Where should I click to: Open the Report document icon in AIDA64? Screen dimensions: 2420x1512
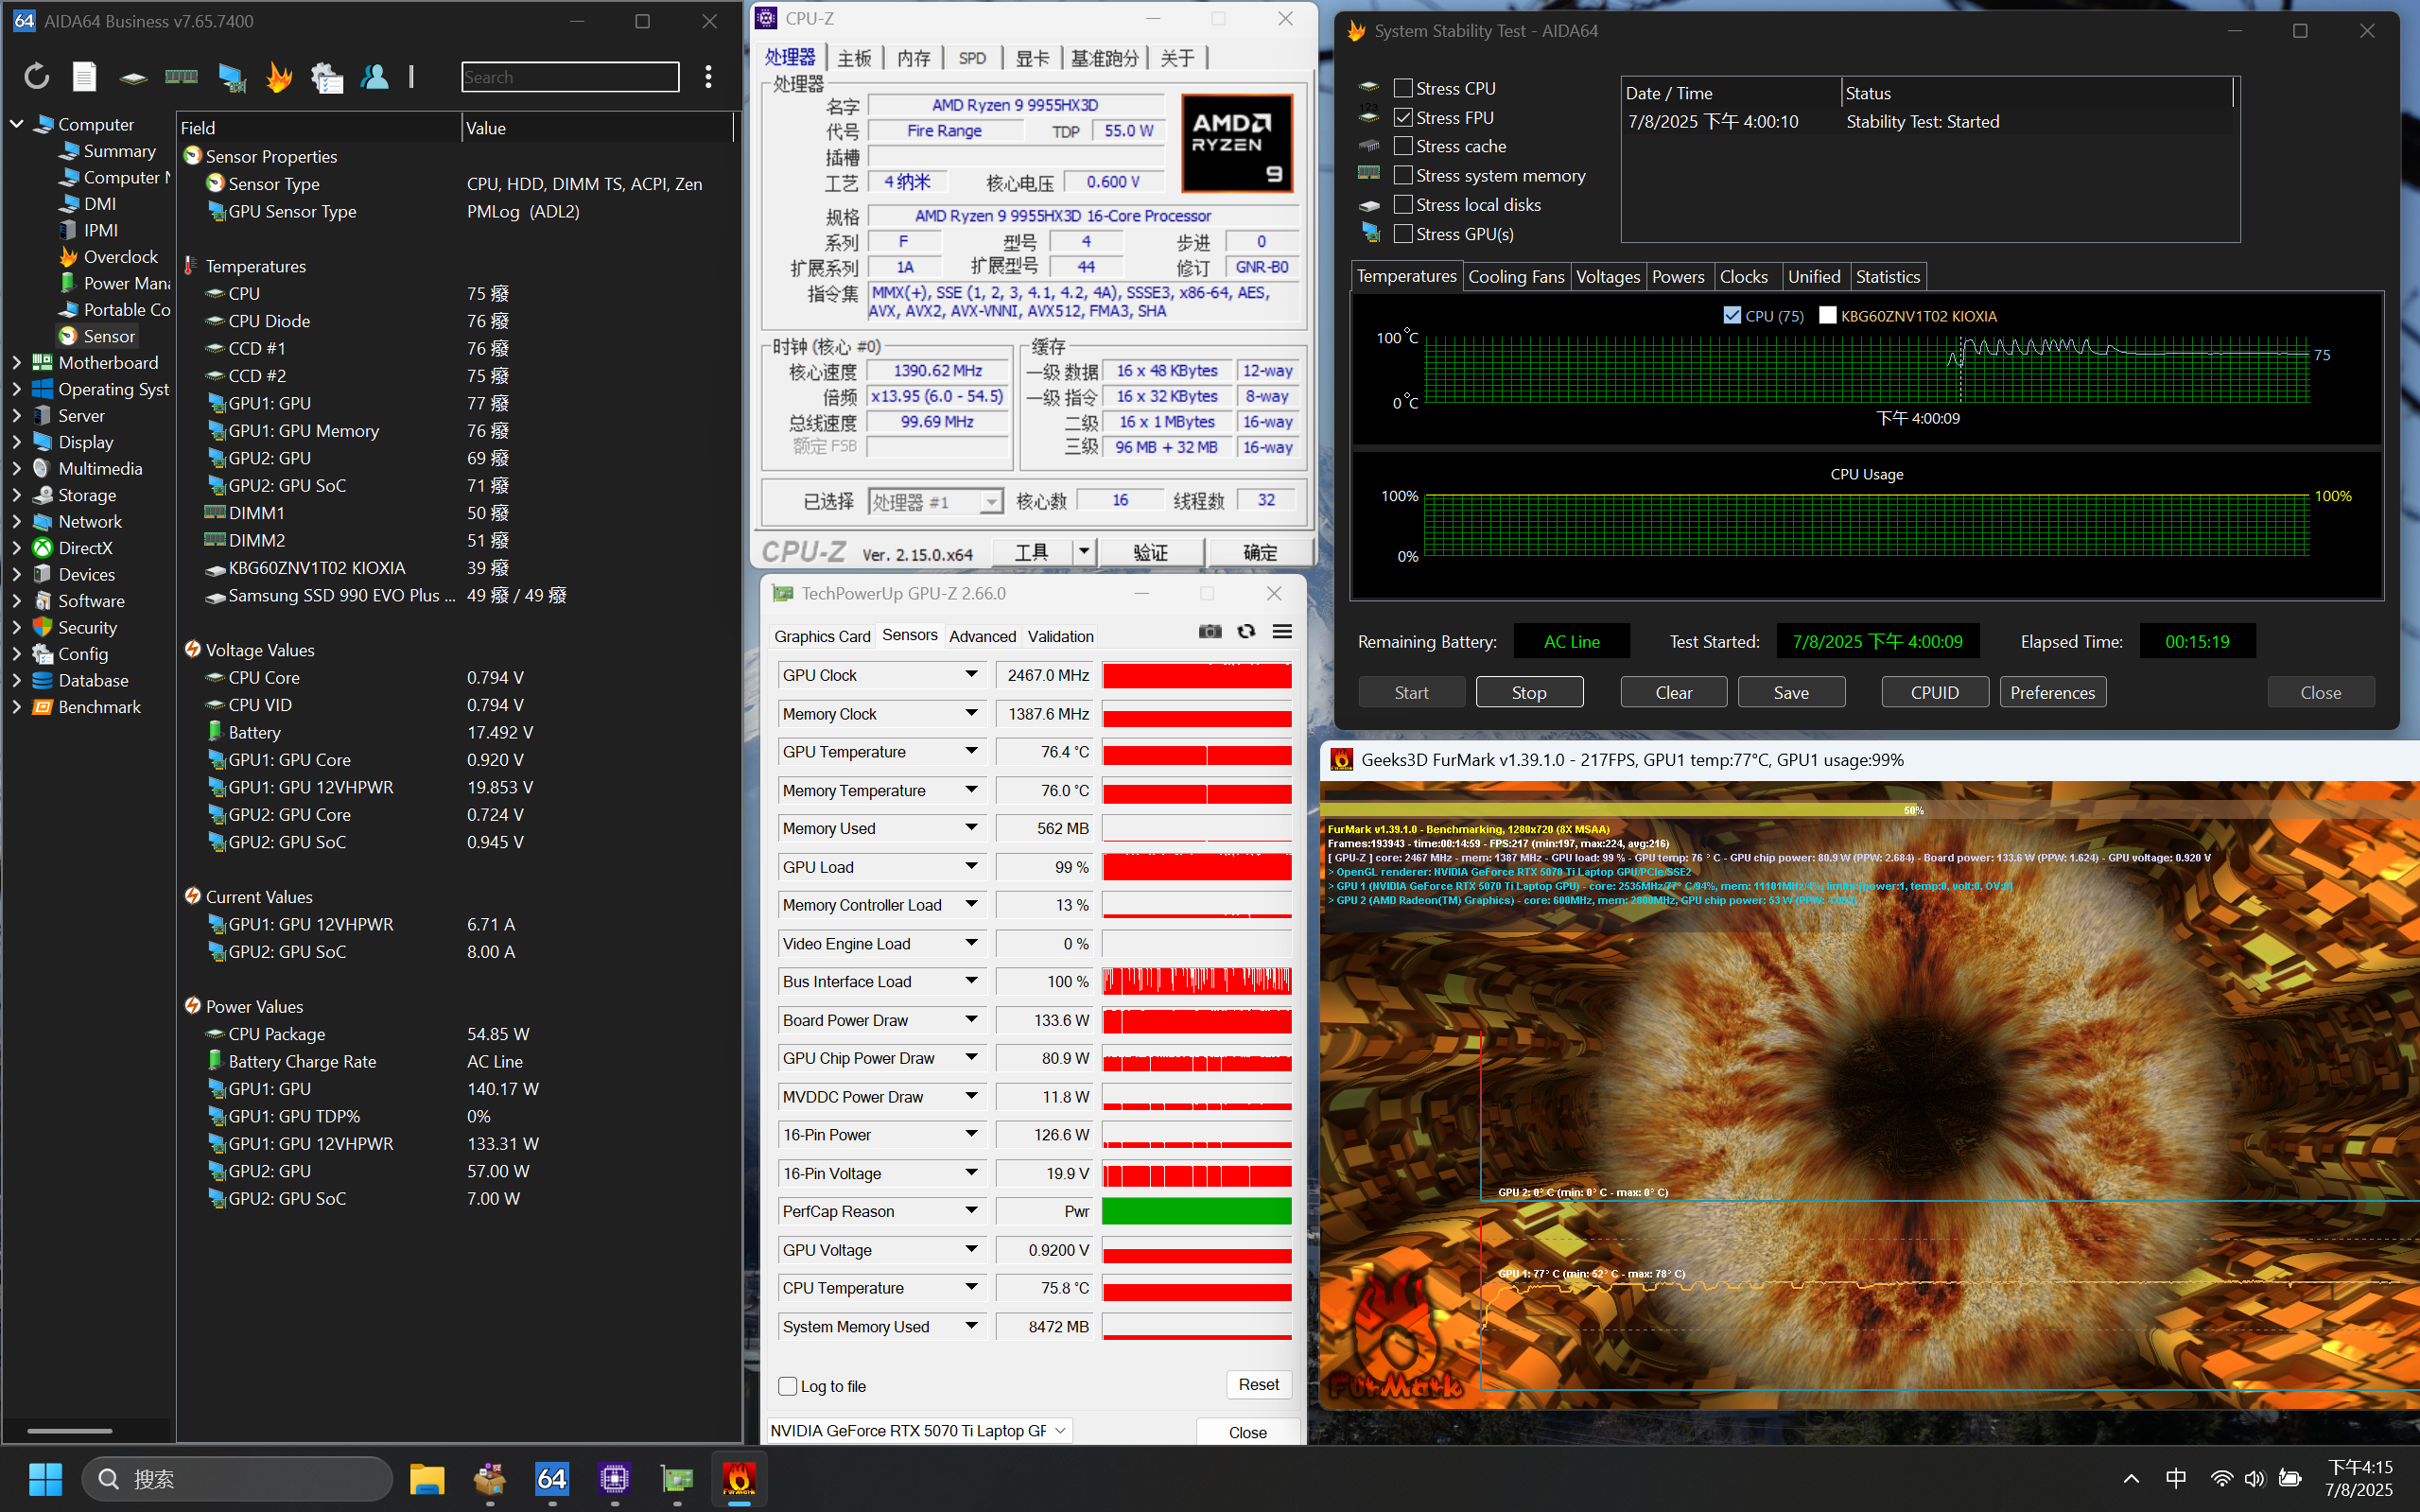[x=85, y=76]
